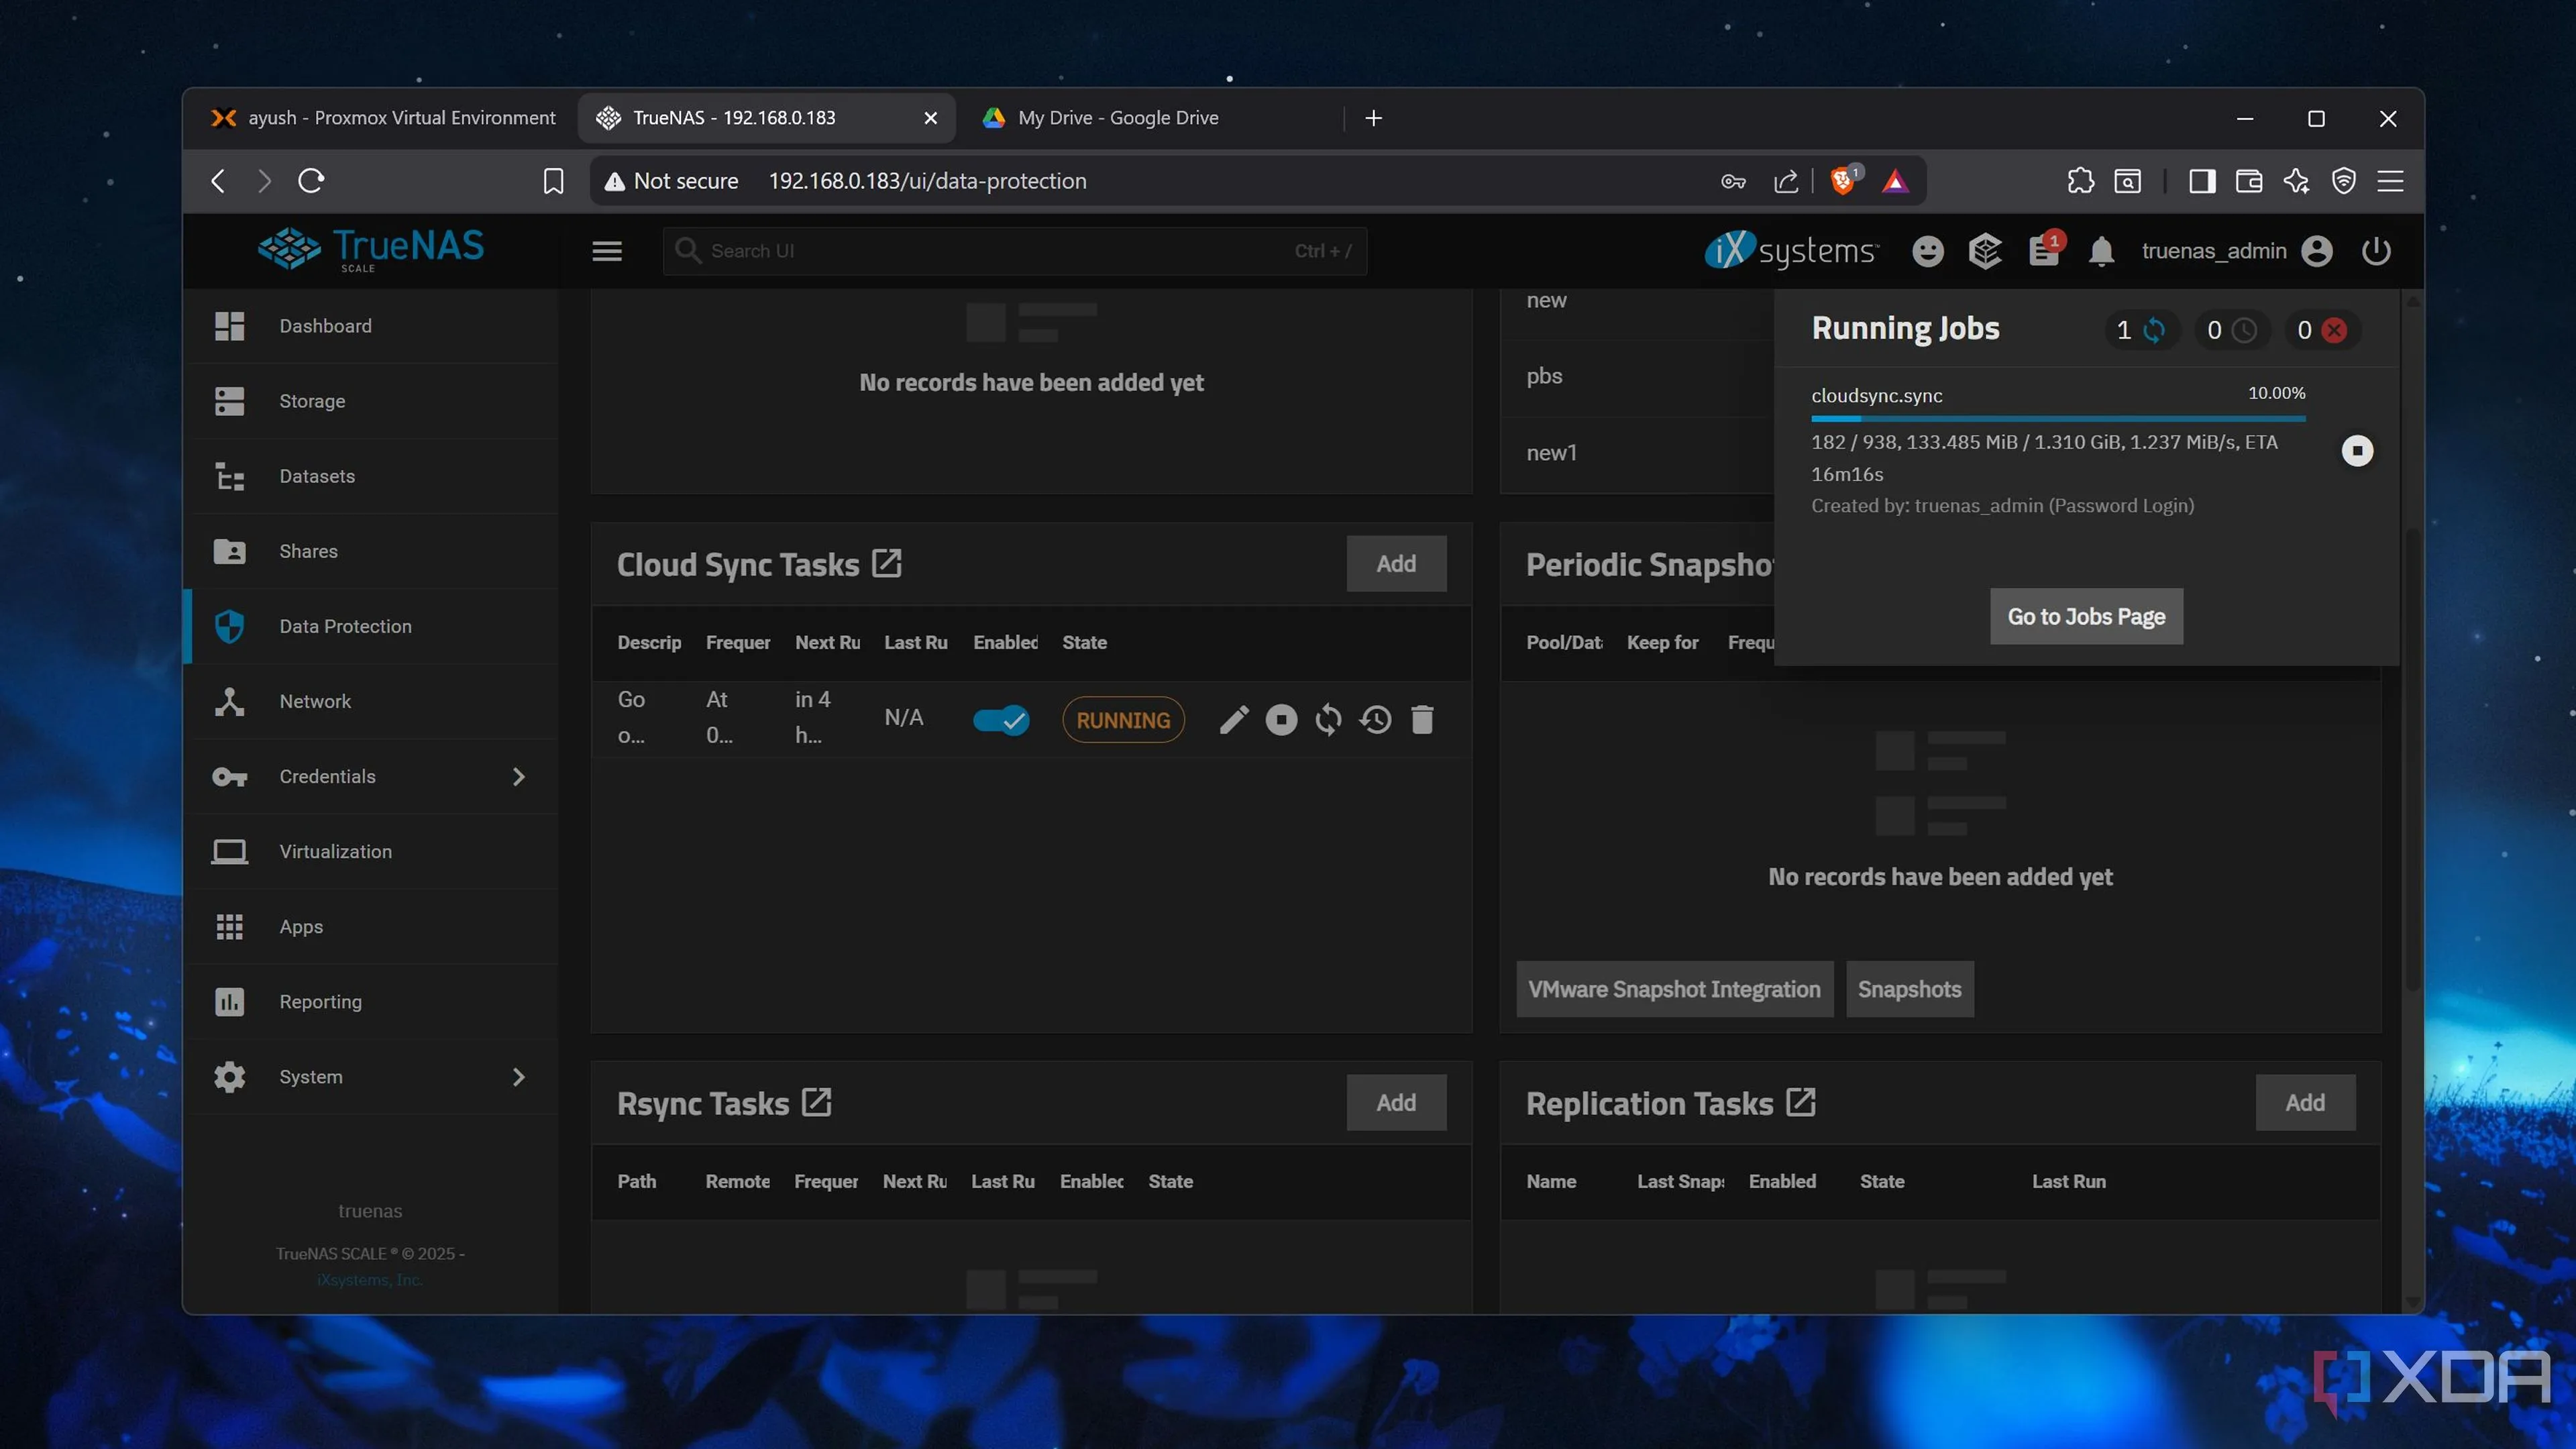
Task: Click the restore history icon
Action: (1375, 720)
